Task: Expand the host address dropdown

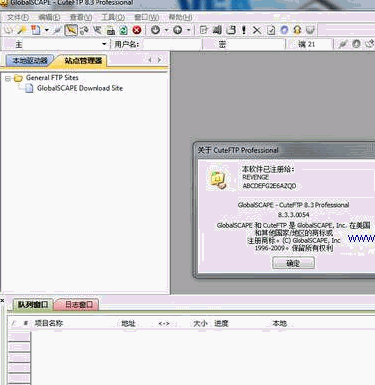Action: (104, 44)
